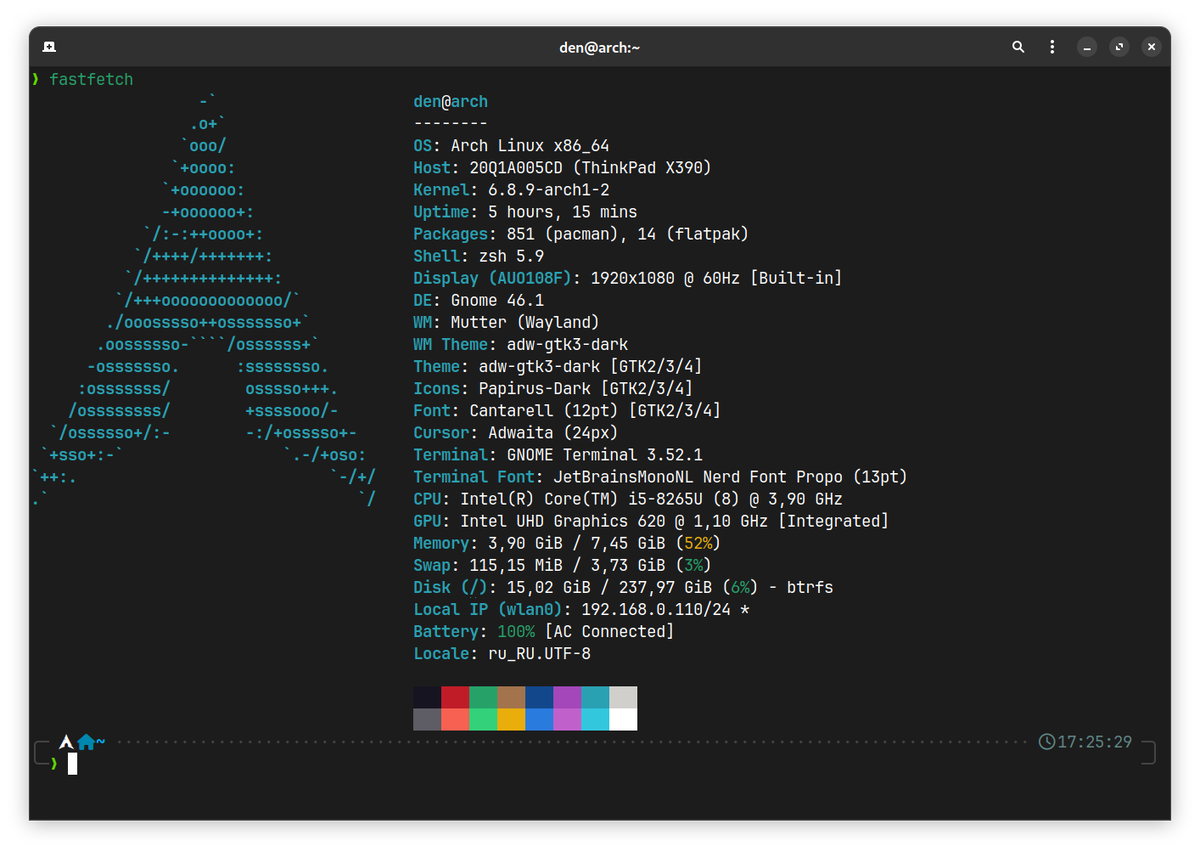Click the Icons line Papirus-Dark
Image resolution: width=1200 pixels, height=852 pixels.
[553, 388]
